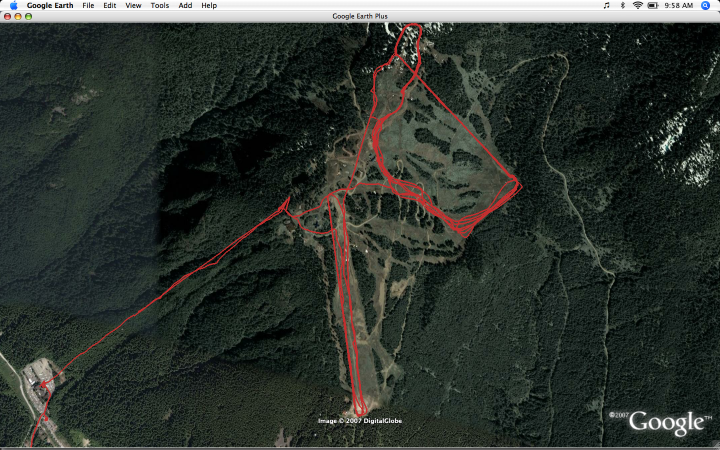
Task: Click the Bluetooth status icon
Action: tap(623, 6)
